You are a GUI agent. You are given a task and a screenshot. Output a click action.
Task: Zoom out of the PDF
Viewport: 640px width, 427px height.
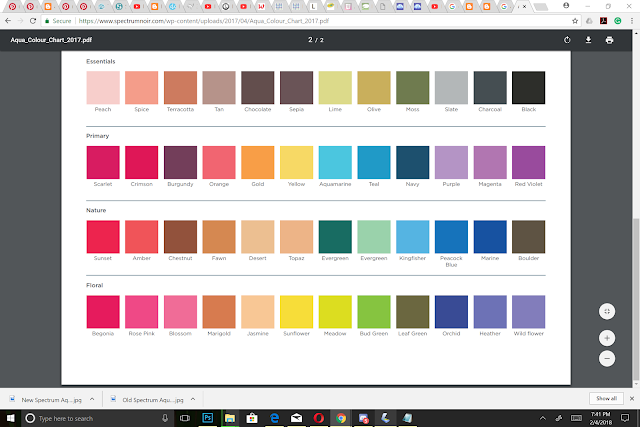[x=607, y=358]
